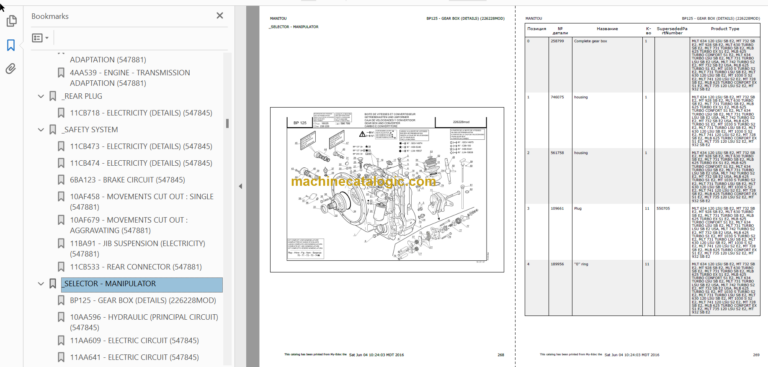Screen dimensions: 768x367
Task: Open bookmark 11CB473 - ELECTRICITY (DETAILS)
Action: point(141,146)
